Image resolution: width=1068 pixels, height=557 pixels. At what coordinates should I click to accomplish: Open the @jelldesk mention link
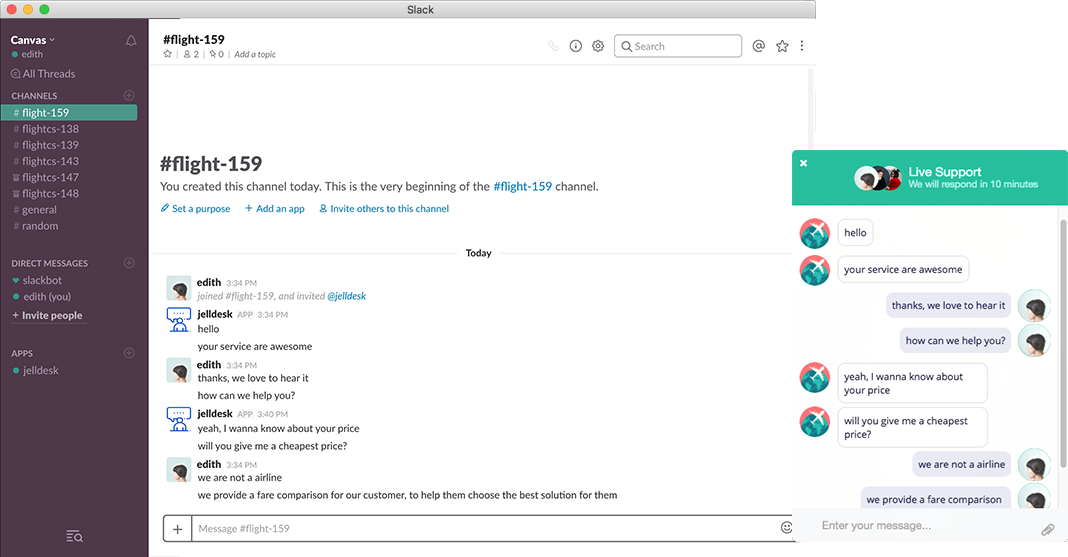click(x=347, y=296)
